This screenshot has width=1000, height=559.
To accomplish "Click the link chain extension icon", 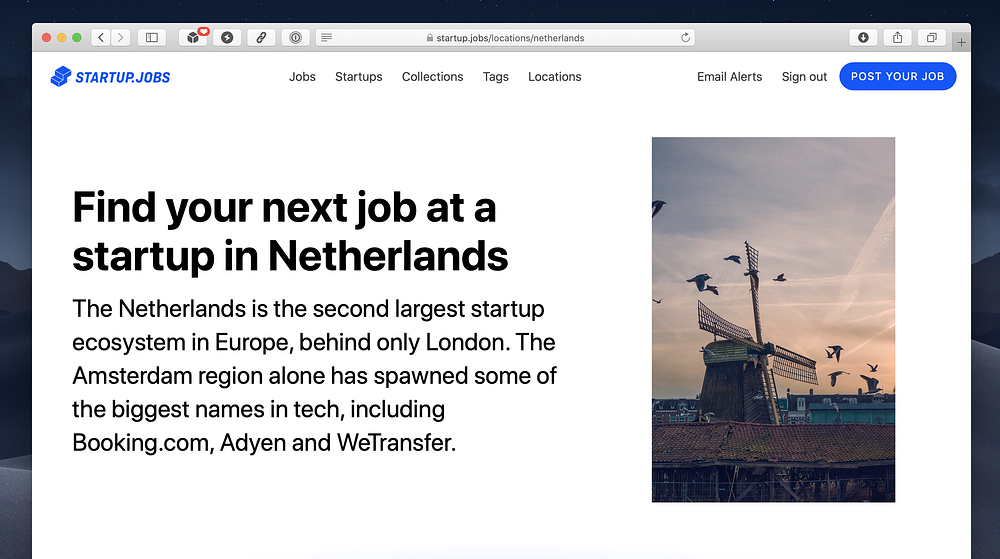I will coord(261,38).
